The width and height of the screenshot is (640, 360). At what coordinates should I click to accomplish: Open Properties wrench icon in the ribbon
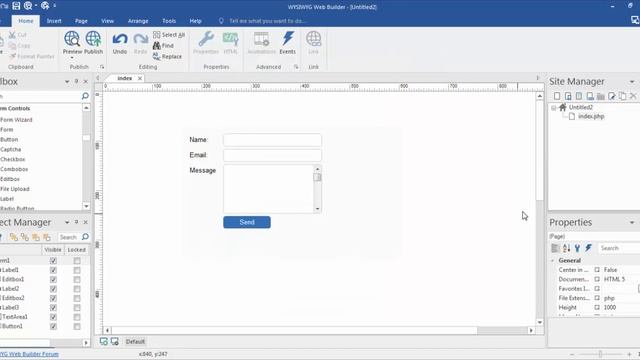tap(206, 39)
